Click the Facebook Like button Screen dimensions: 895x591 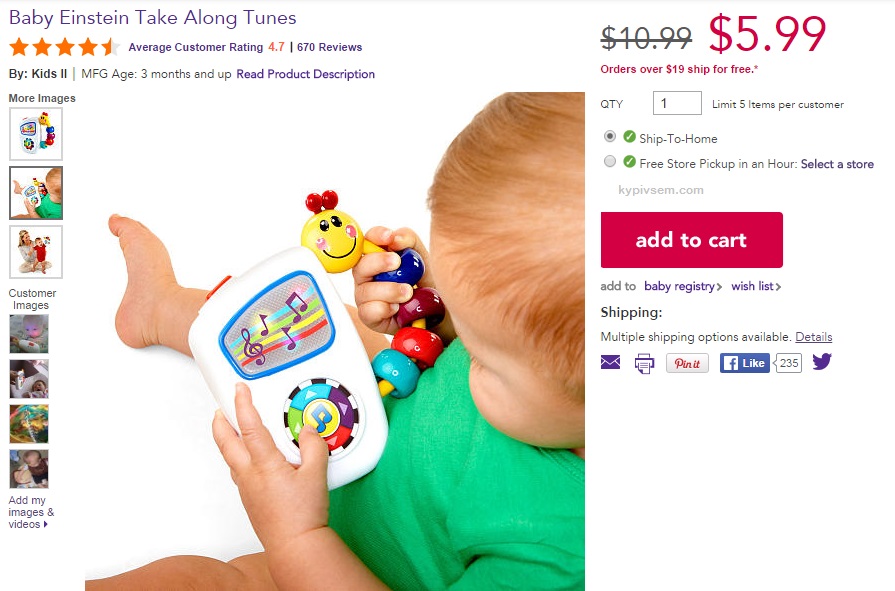[744, 363]
